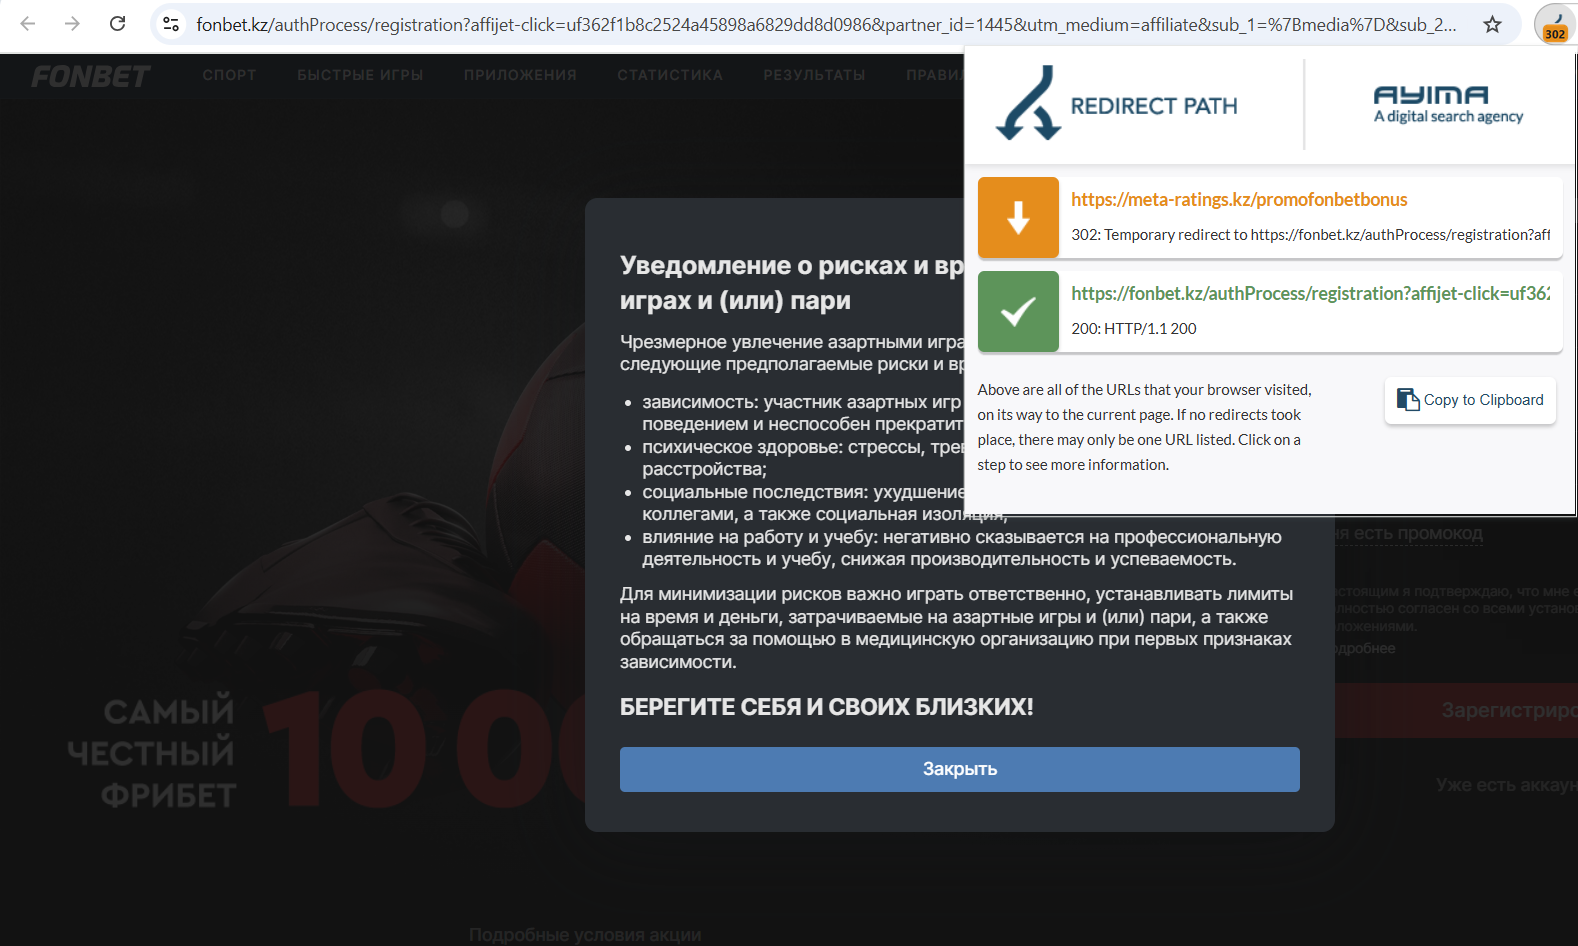Bookmark this page with the star icon
This screenshot has height=946, width=1578.
point(1492,24)
